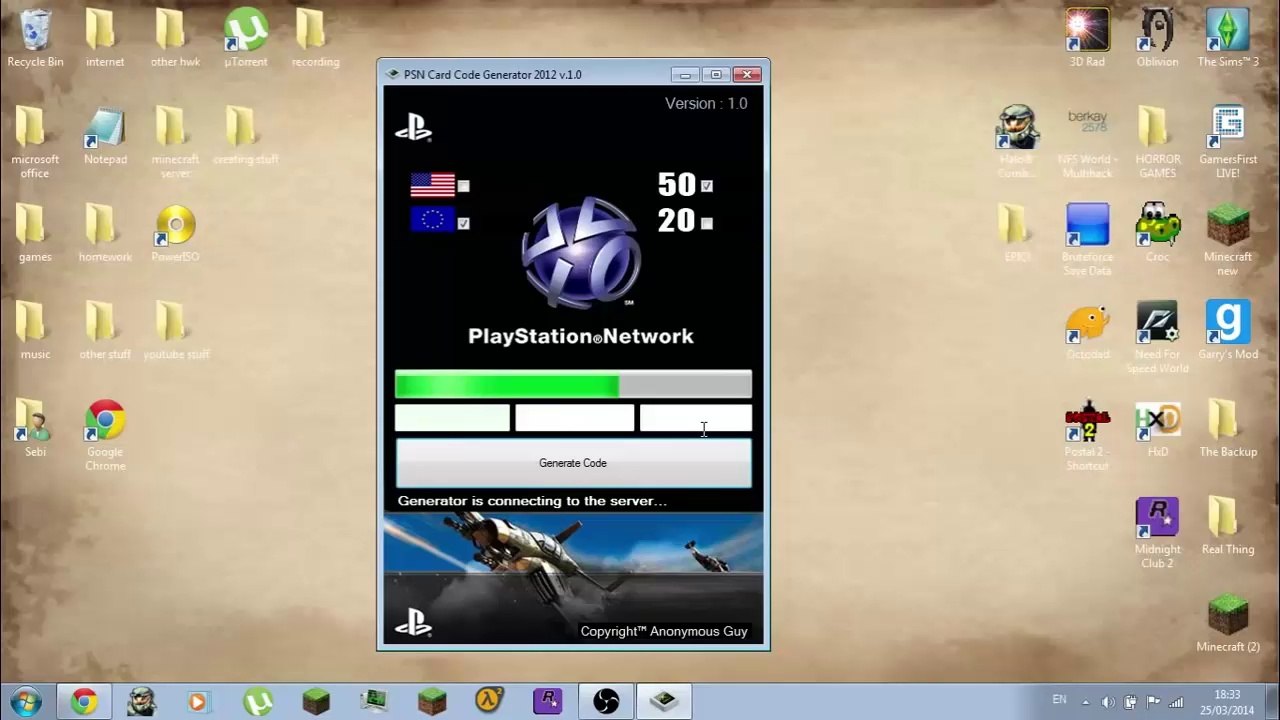Click the green connection progress bar
Image resolution: width=1280 pixels, height=720 pixels.
point(573,385)
